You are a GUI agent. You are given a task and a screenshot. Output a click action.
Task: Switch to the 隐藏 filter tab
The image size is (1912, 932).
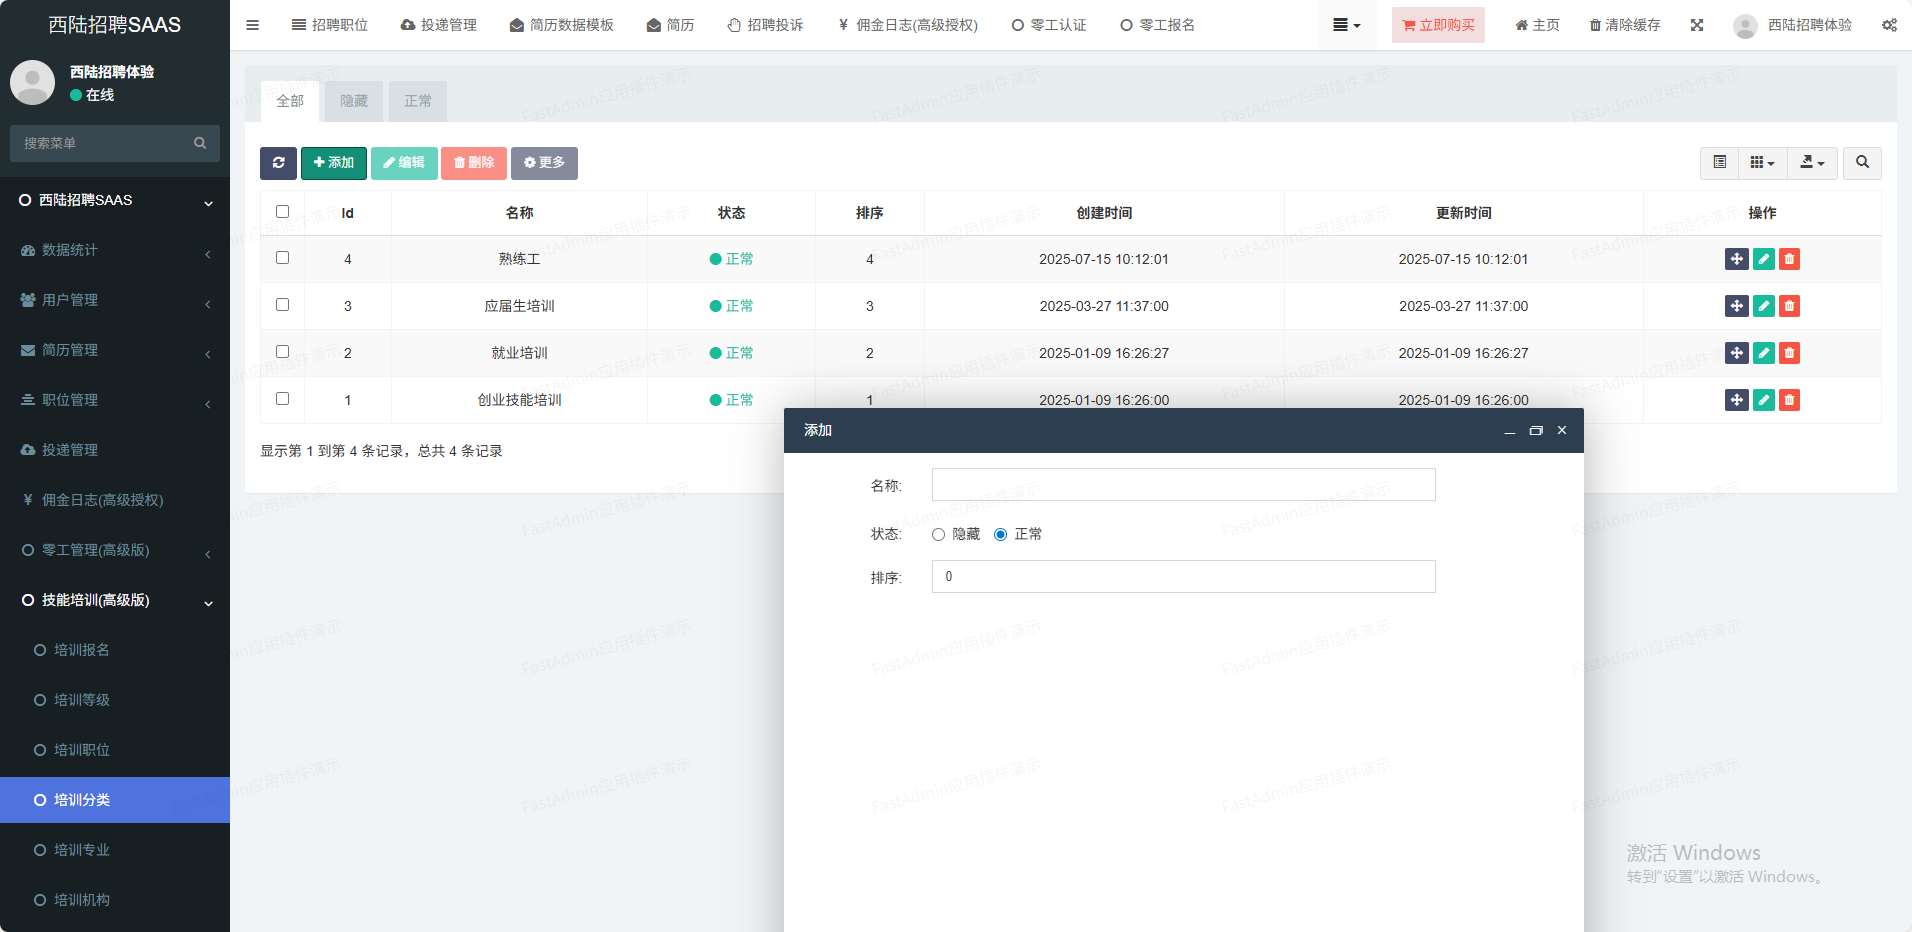click(x=354, y=101)
